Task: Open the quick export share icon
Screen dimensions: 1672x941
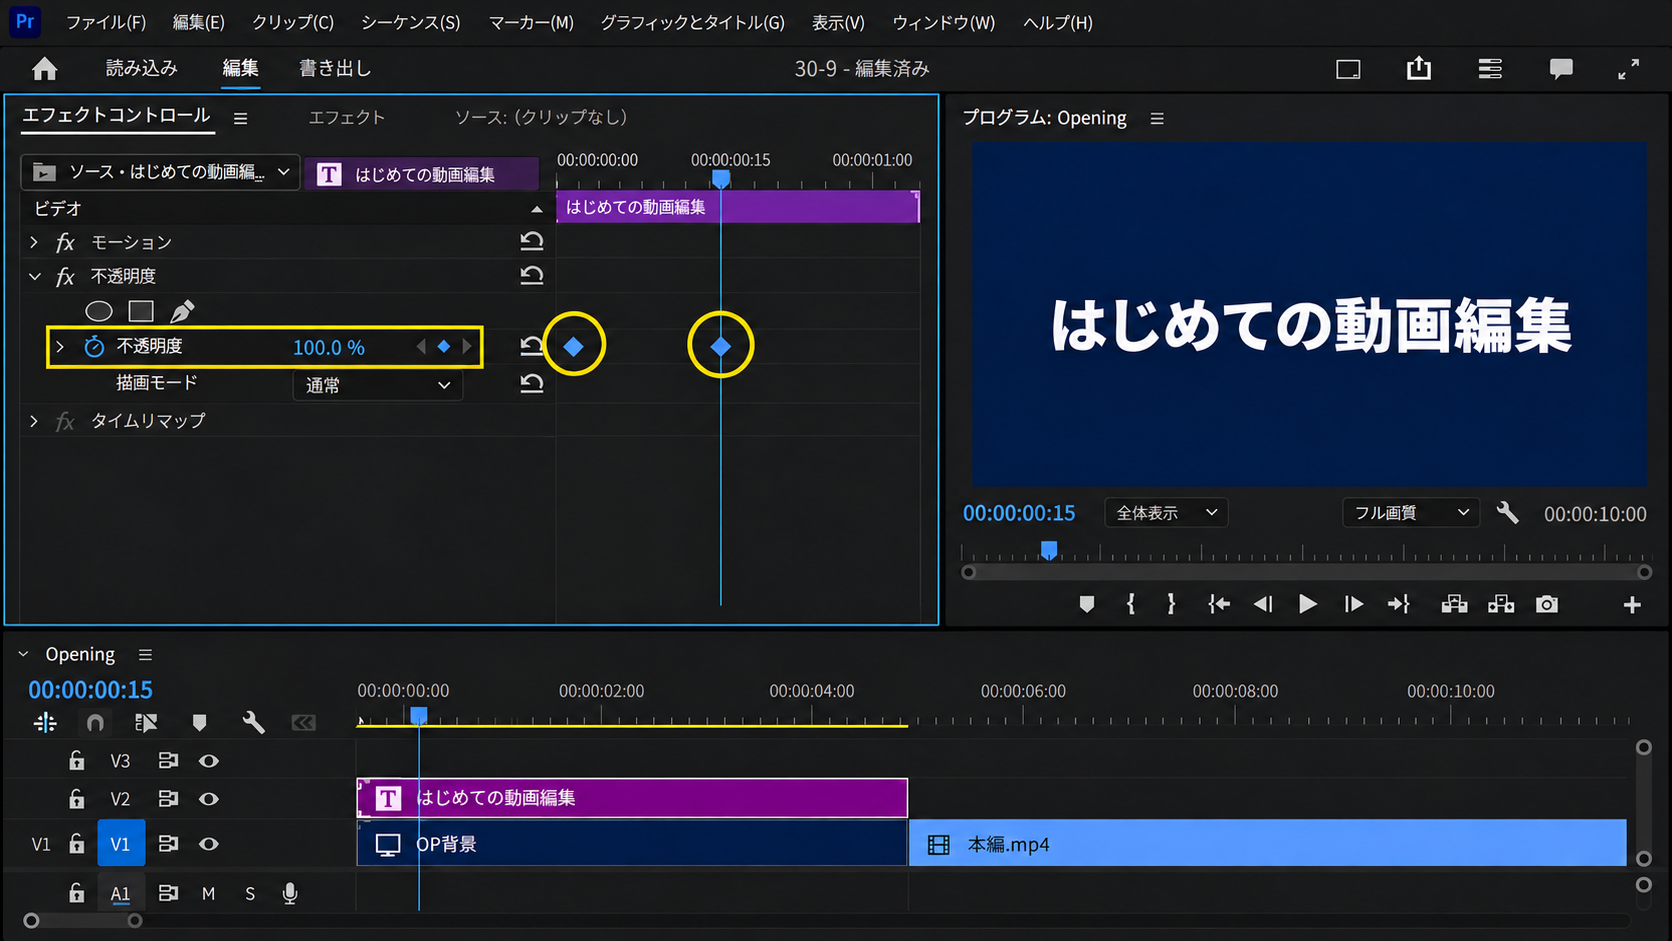Action: pyautogui.click(x=1418, y=68)
